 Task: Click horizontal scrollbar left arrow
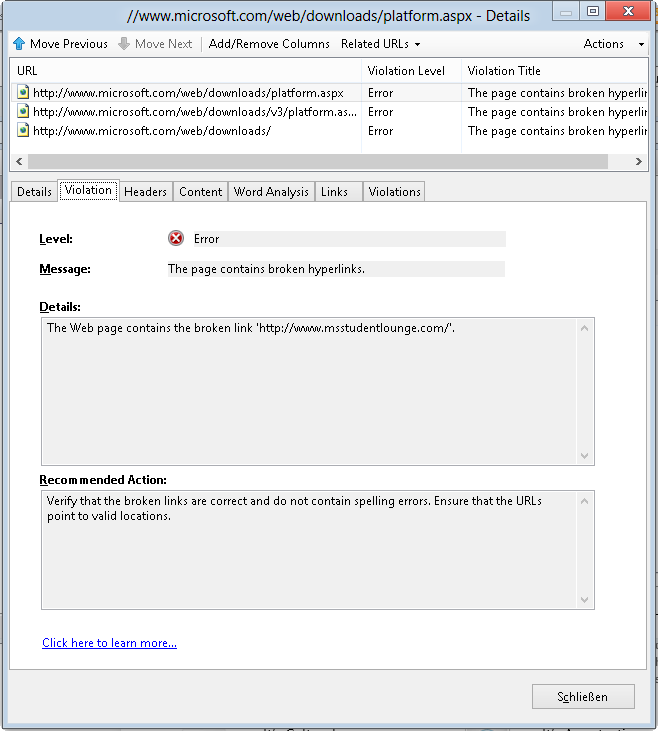(x=19, y=161)
